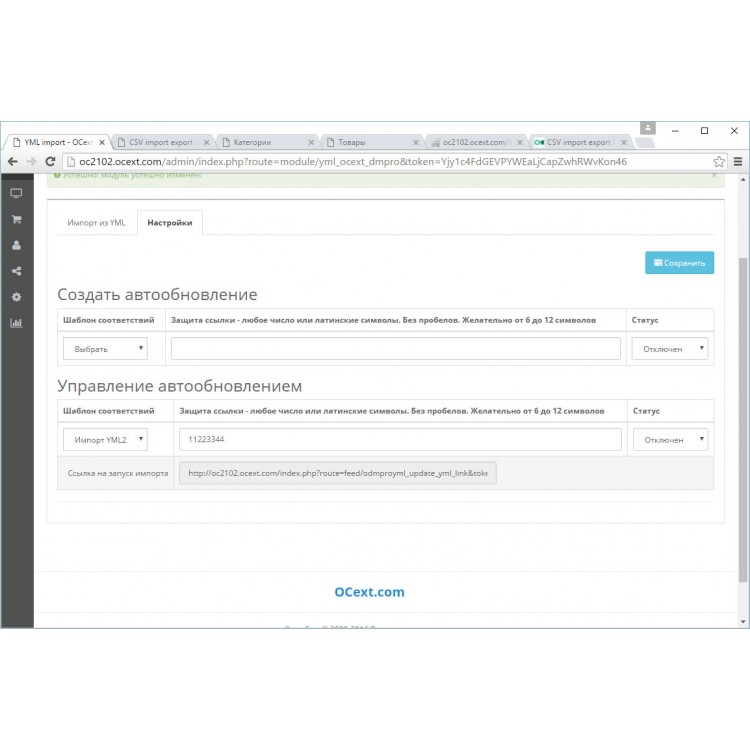Close the YML import browser tab
750x750 pixels.
click(102, 143)
